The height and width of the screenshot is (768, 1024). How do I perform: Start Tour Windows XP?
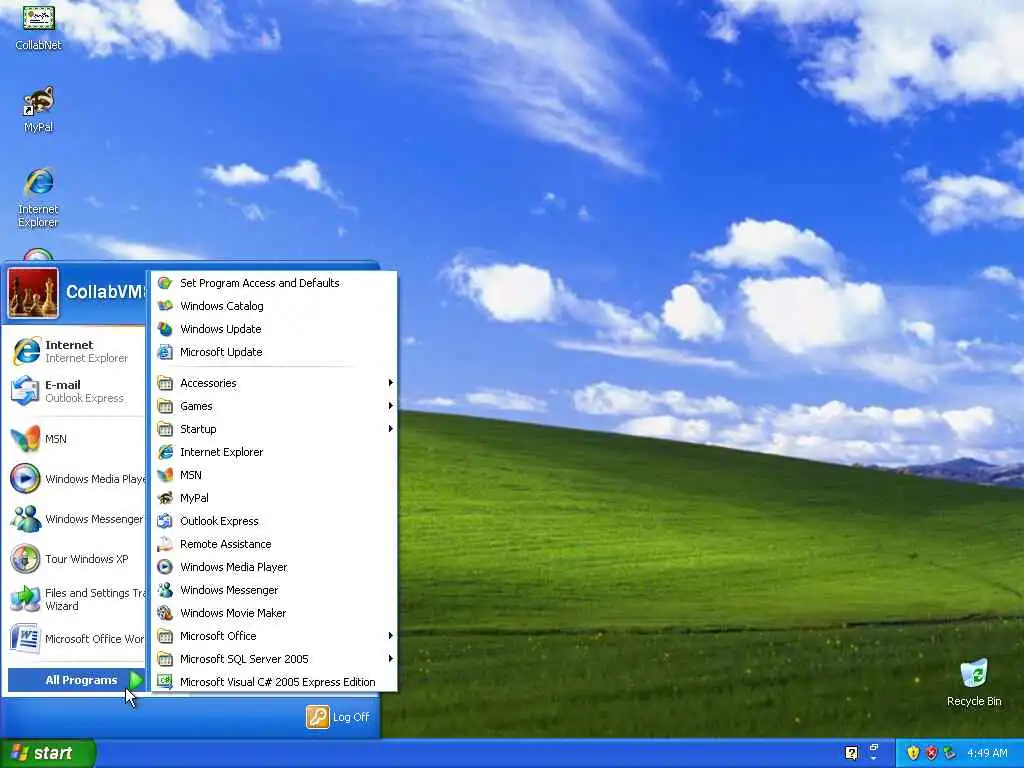coord(75,559)
